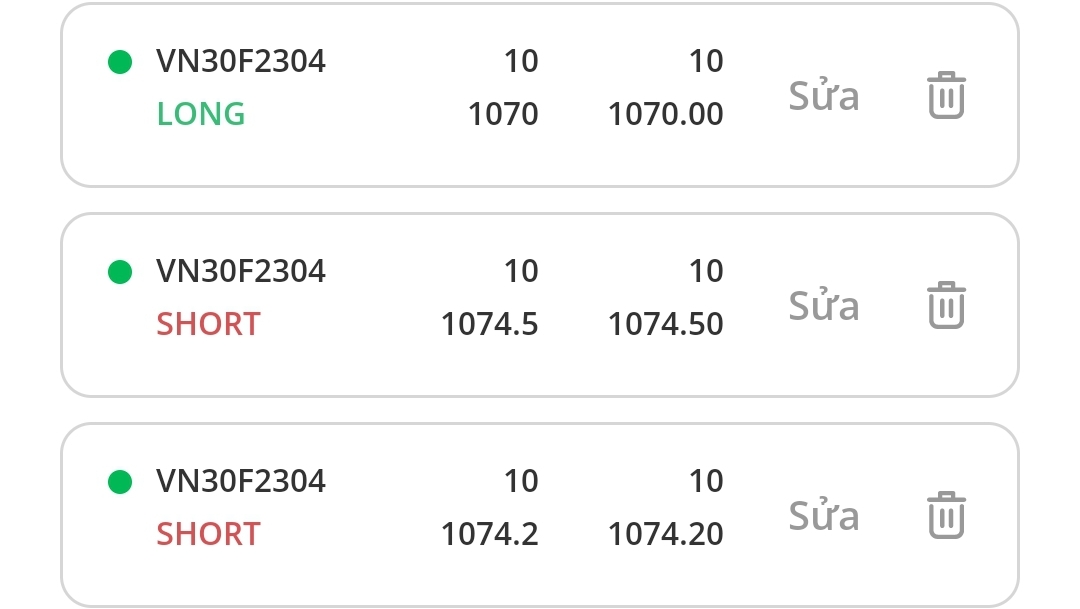Click the green LONG label
The image size is (1080, 609).
coord(201,114)
